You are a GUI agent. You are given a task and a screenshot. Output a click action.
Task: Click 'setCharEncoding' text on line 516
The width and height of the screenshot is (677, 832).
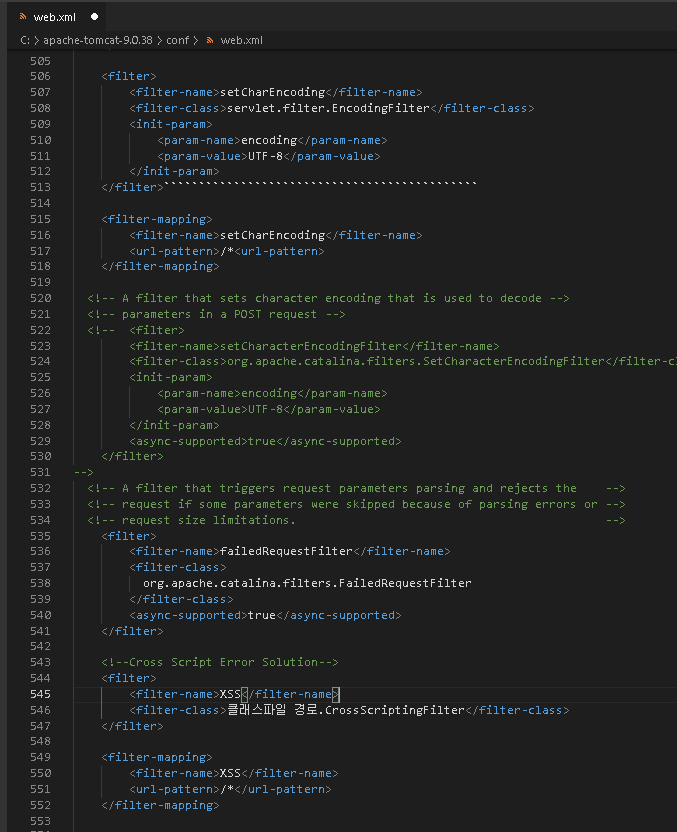pos(272,235)
